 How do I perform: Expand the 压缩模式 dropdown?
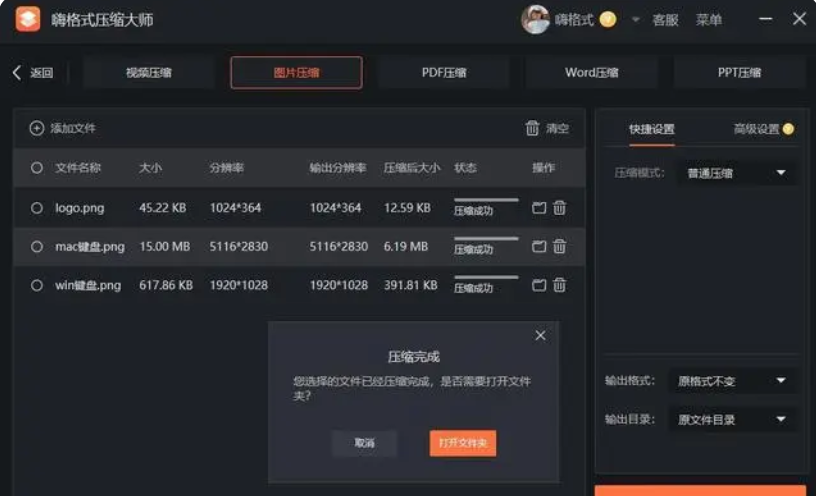[x=737, y=173]
